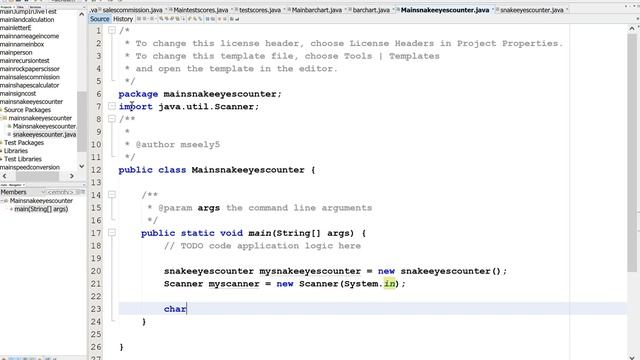Switch to the Source view button
The width and height of the screenshot is (640, 360).
100,19
